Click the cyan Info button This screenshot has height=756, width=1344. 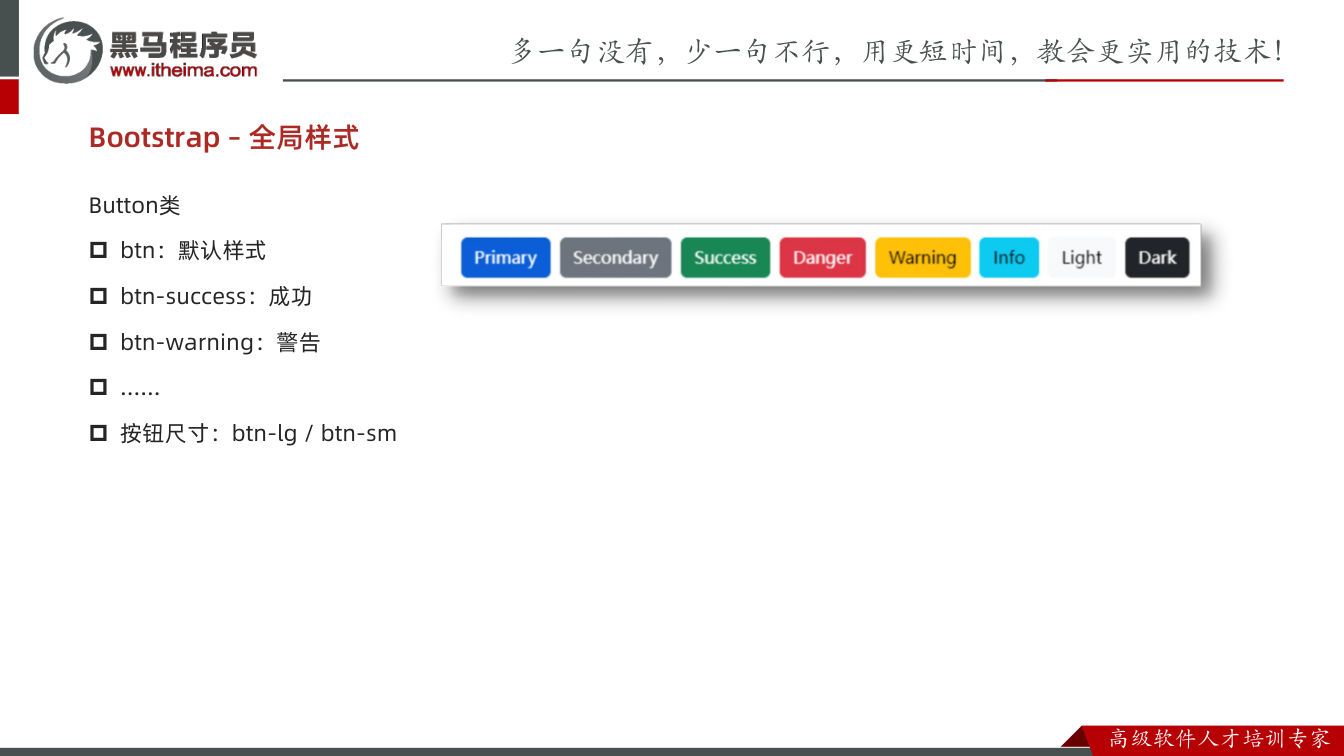coord(1009,257)
